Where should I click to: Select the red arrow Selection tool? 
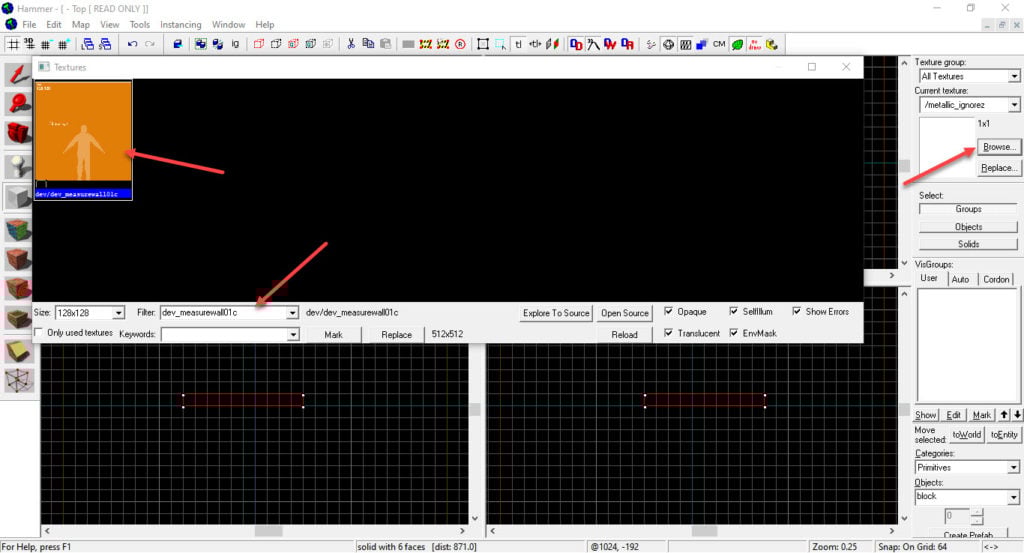(18, 76)
